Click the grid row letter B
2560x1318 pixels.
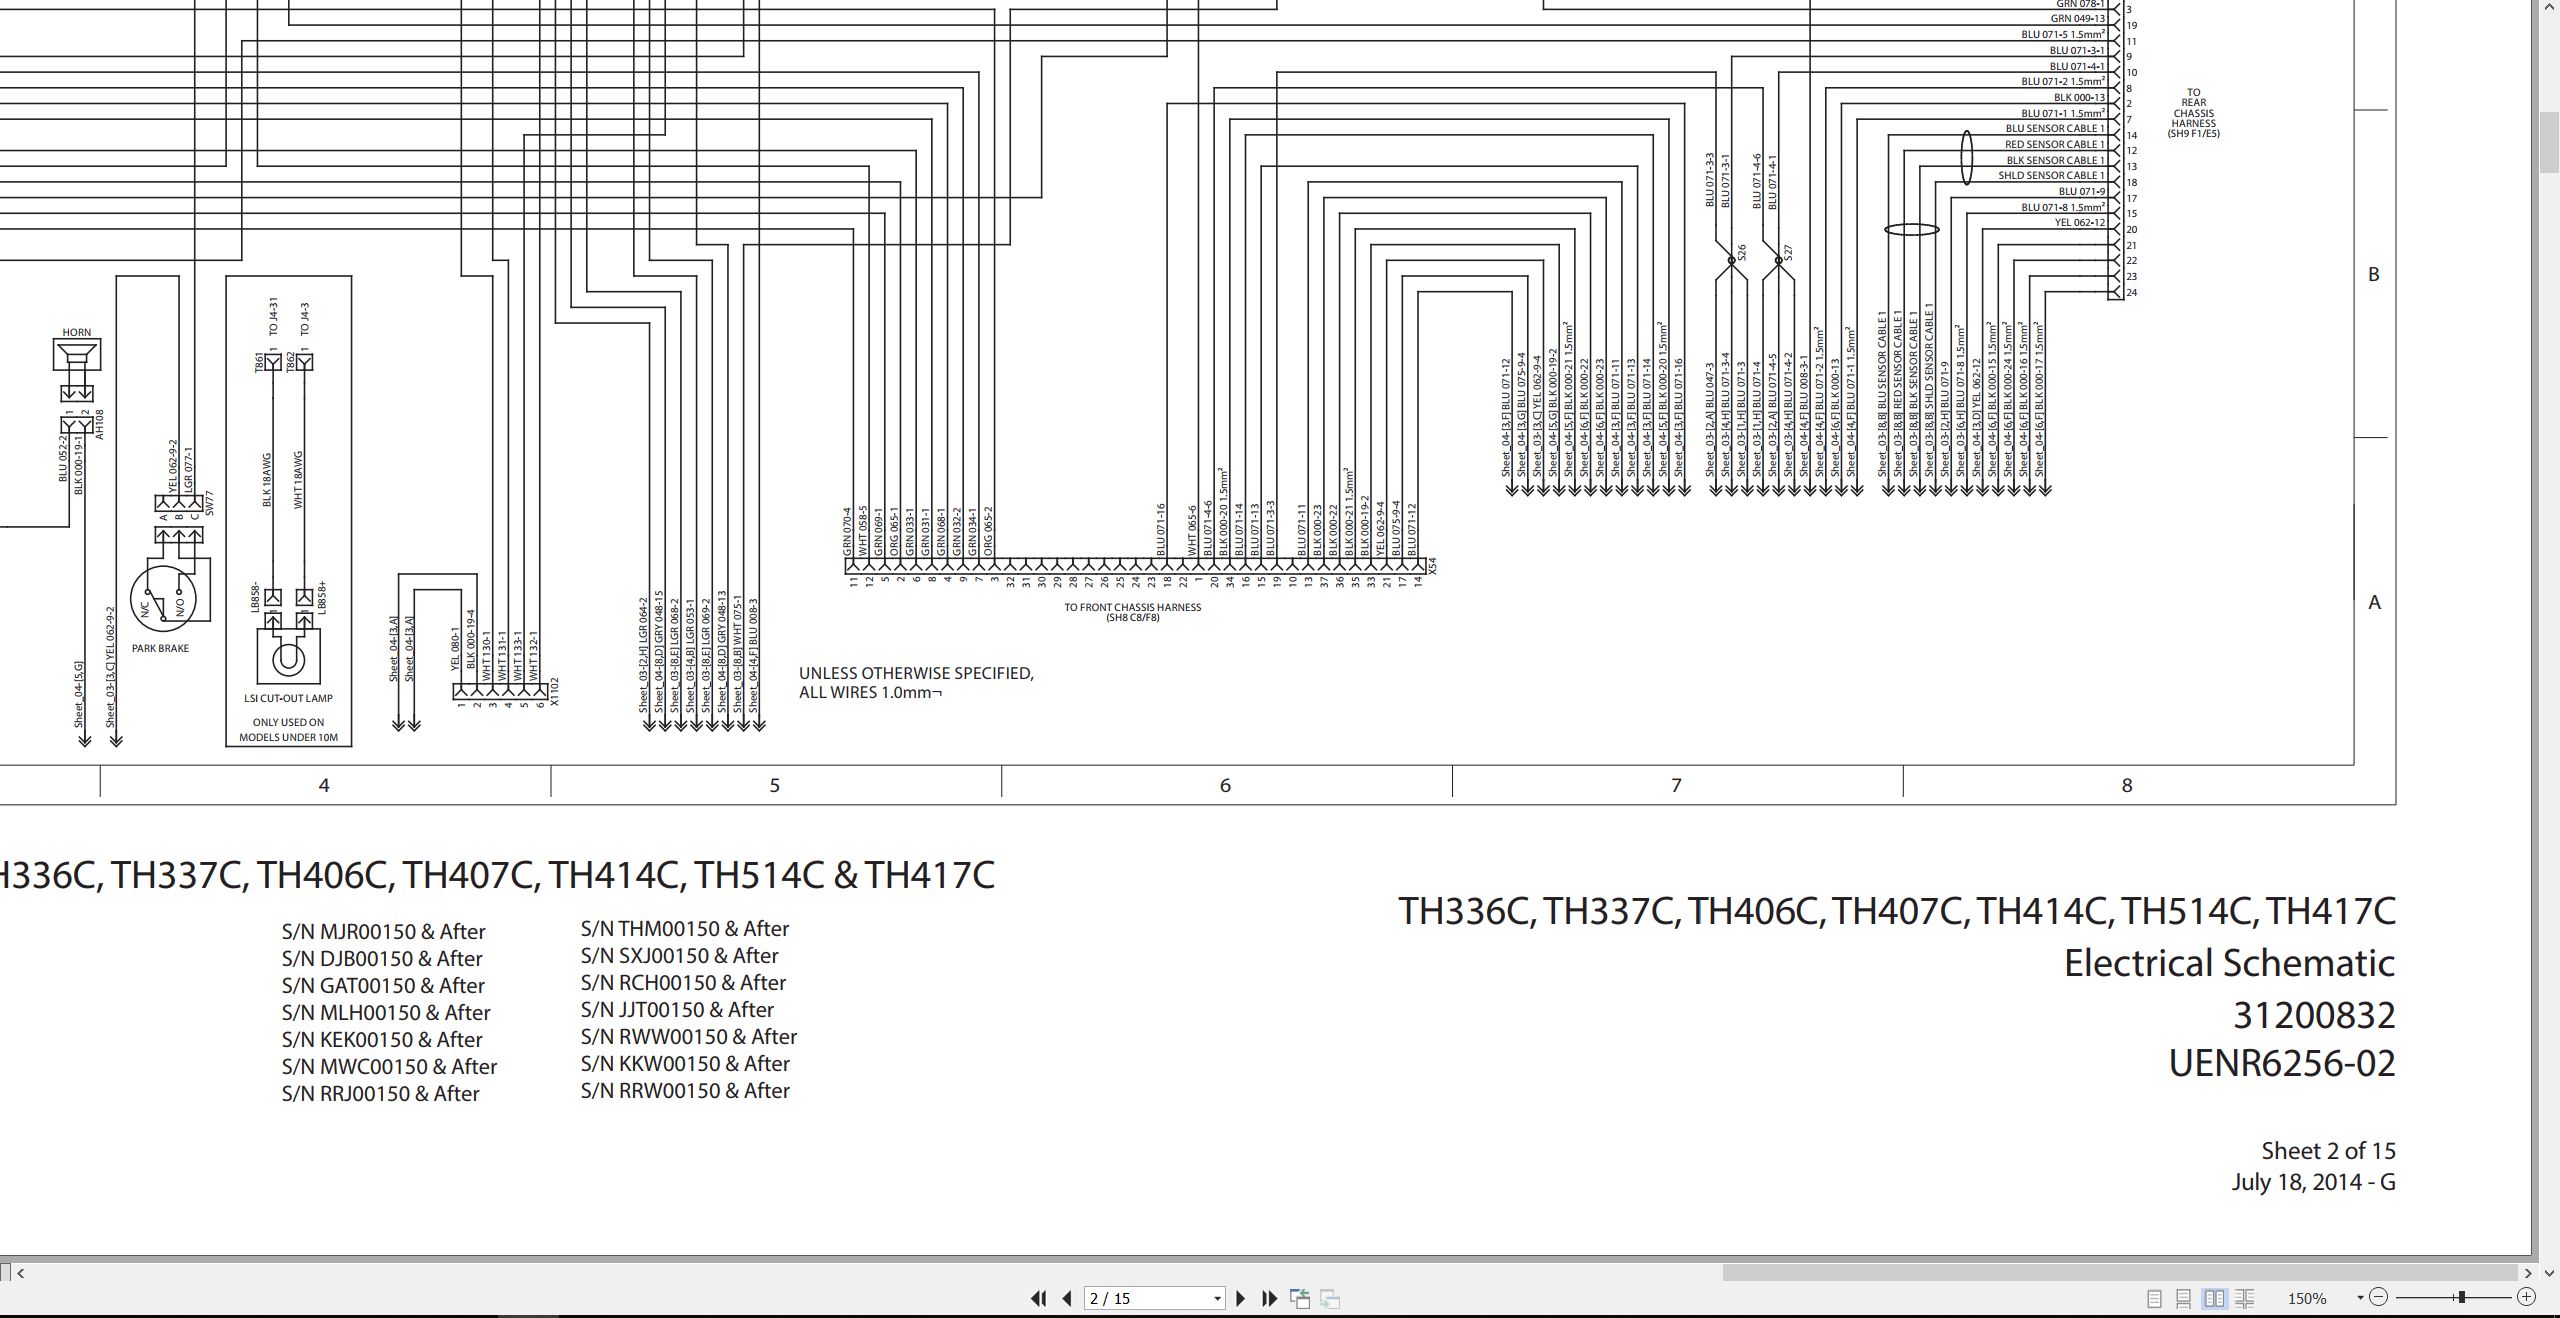[2374, 274]
